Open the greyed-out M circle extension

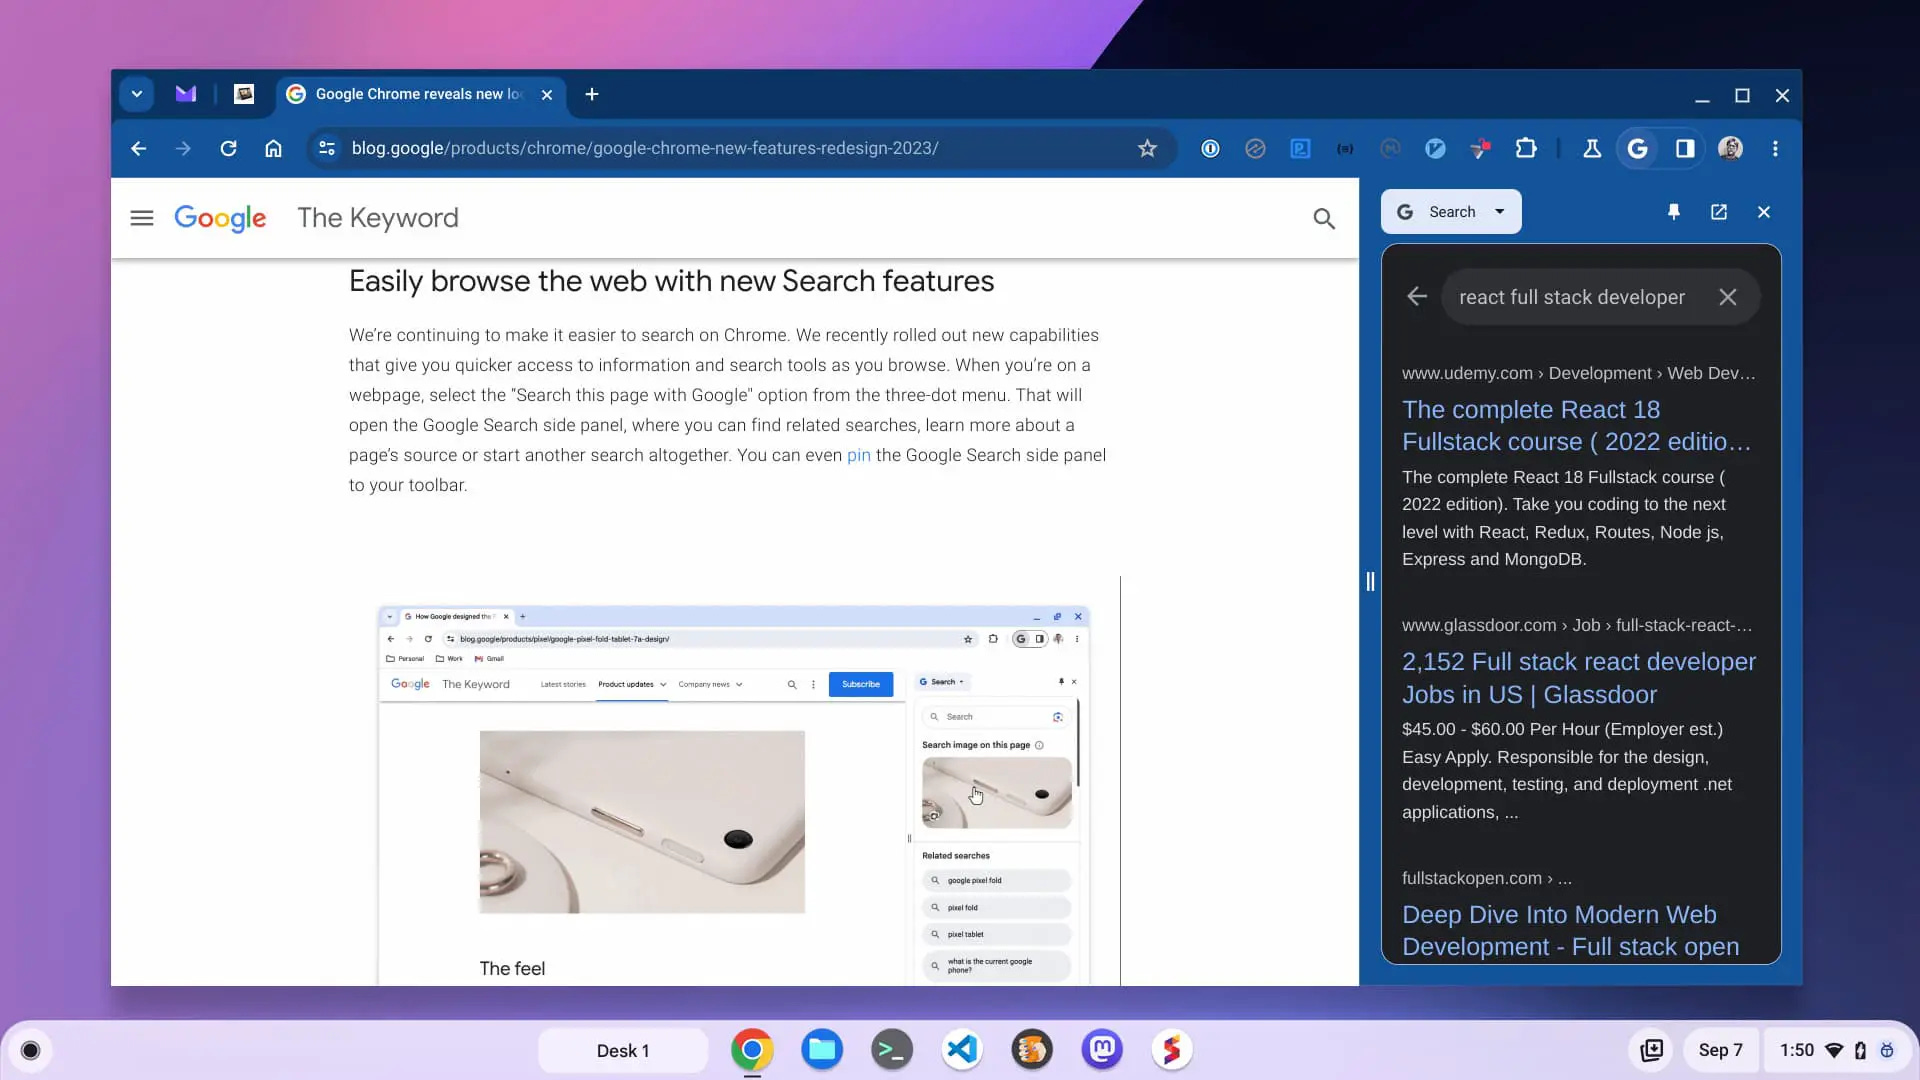[x=1390, y=149]
